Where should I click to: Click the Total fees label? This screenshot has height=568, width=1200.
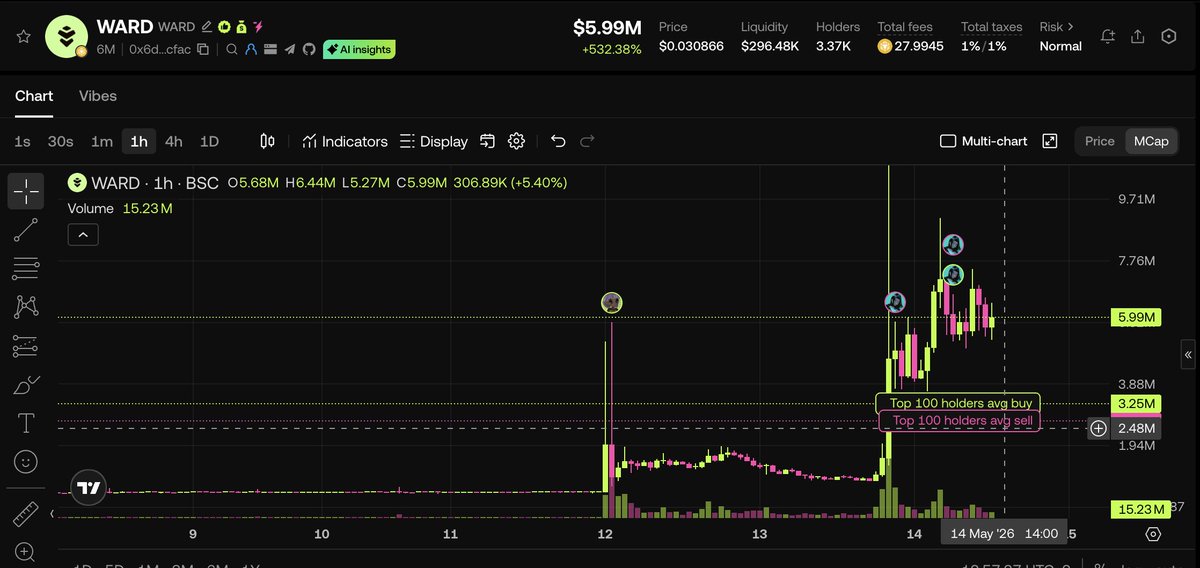coord(905,27)
